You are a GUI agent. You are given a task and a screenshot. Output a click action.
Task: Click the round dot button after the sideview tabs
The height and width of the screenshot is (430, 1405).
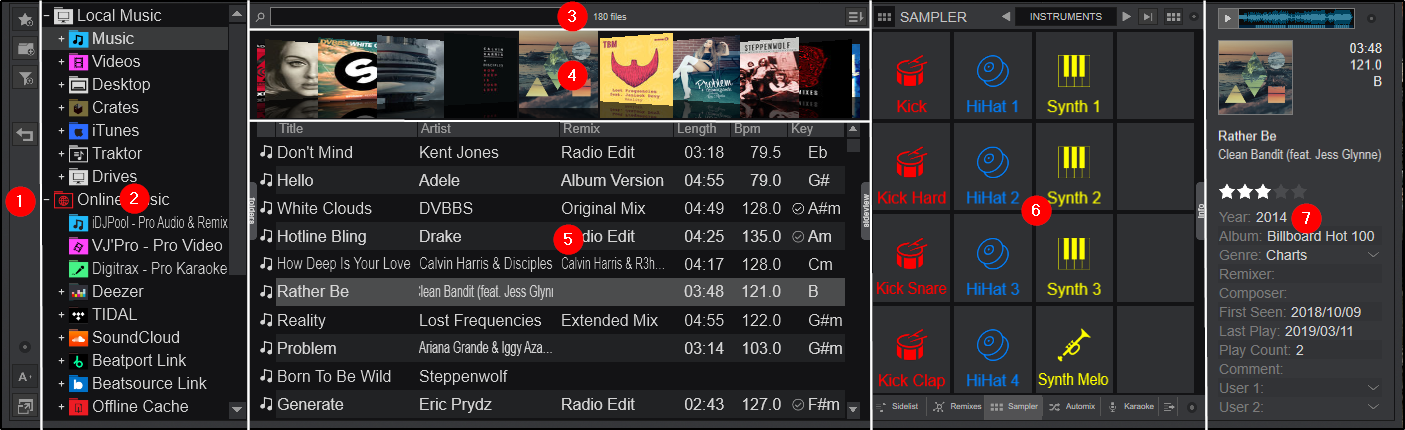pos(1192,408)
